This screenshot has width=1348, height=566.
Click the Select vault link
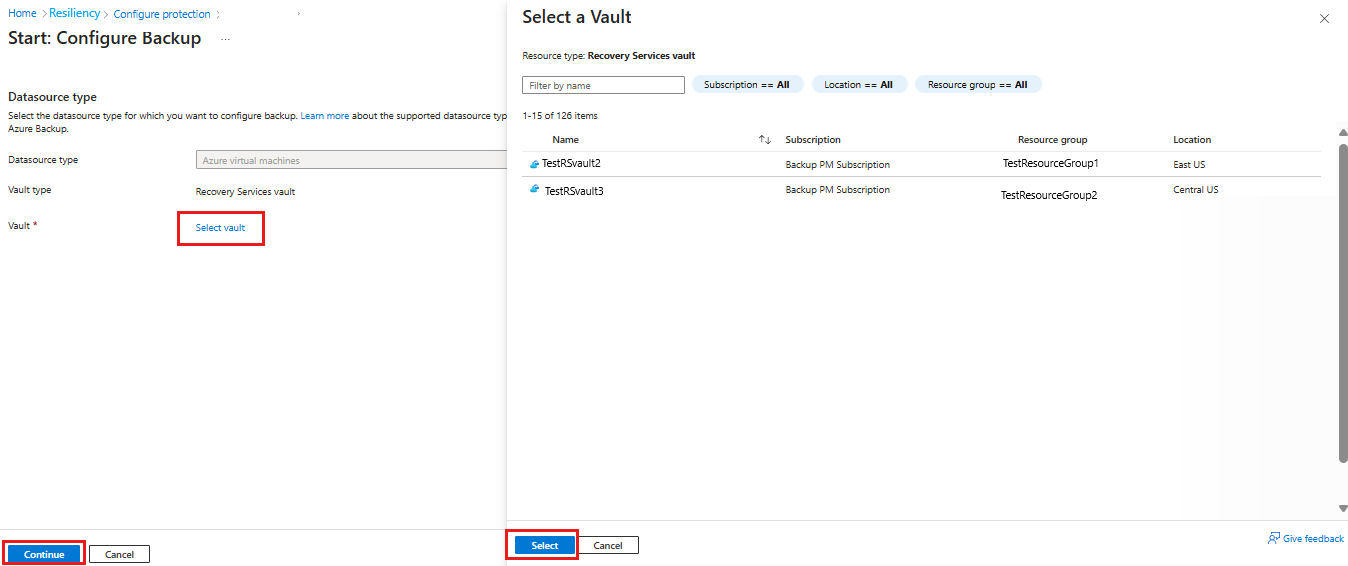click(220, 228)
